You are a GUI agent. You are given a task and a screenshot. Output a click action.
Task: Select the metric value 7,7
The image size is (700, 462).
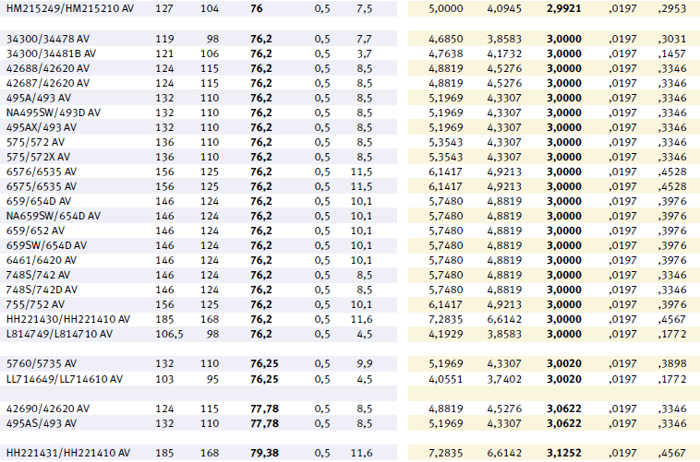[364, 39]
